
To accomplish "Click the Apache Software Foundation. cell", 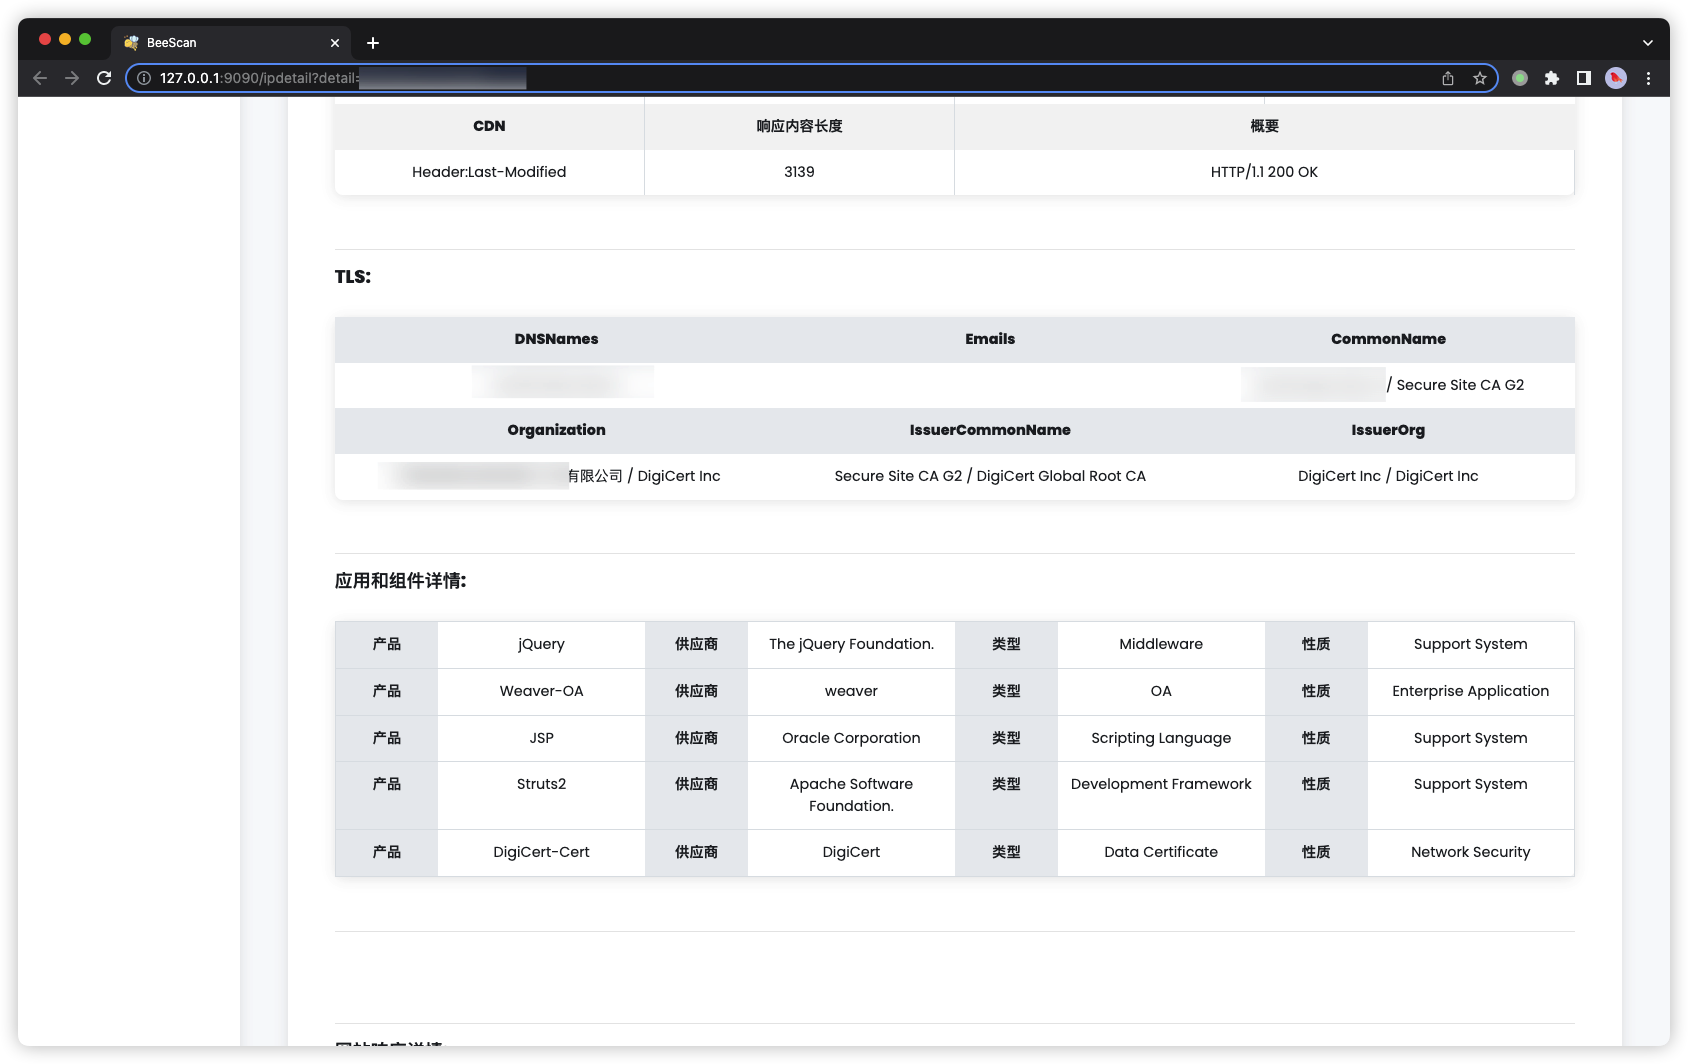I will tap(851, 795).
